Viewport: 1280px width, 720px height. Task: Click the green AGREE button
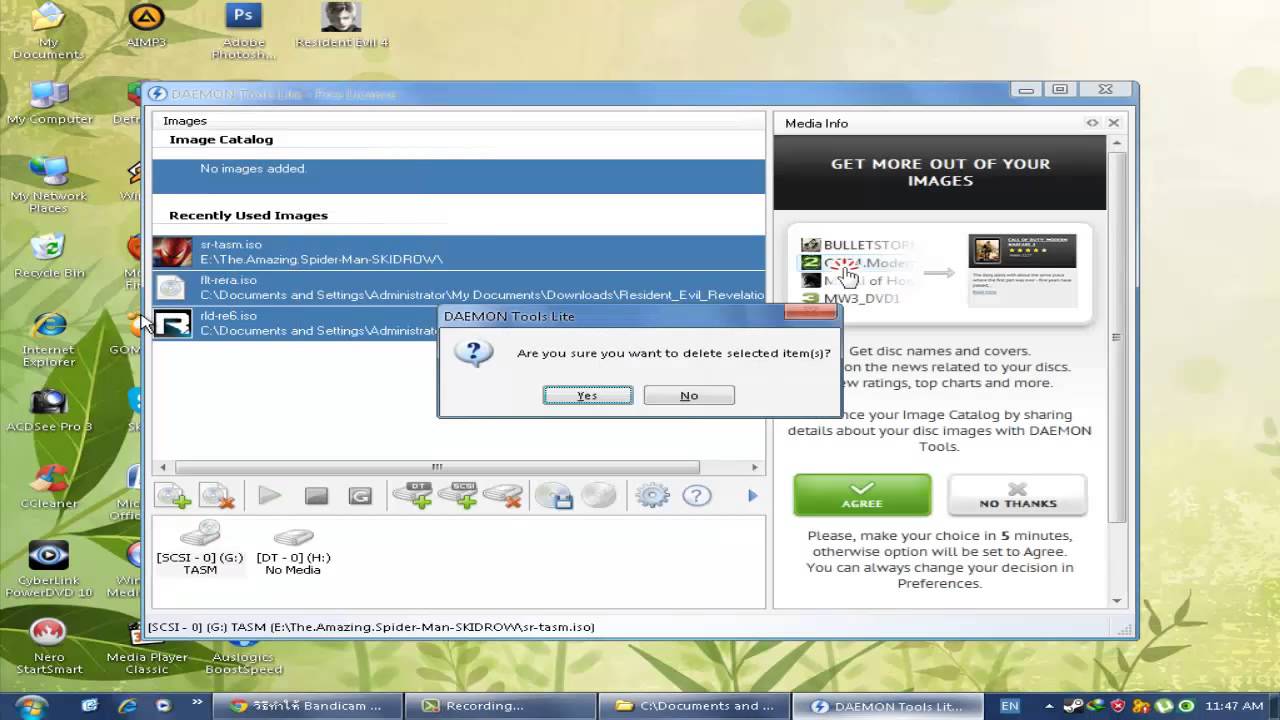pos(862,495)
